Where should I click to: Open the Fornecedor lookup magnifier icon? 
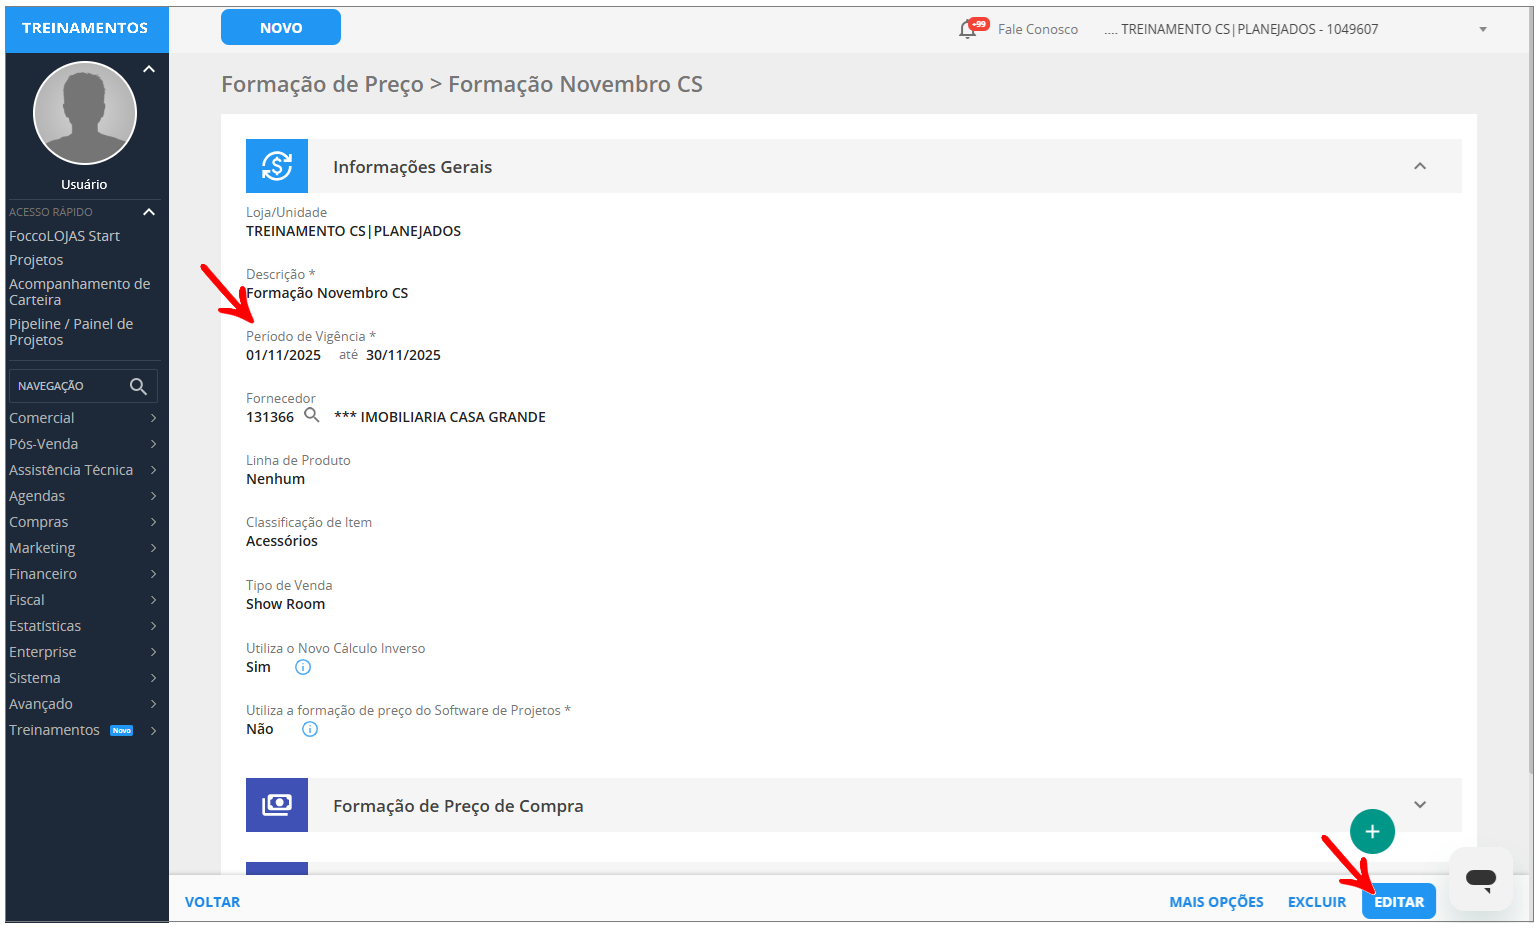coord(311,417)
